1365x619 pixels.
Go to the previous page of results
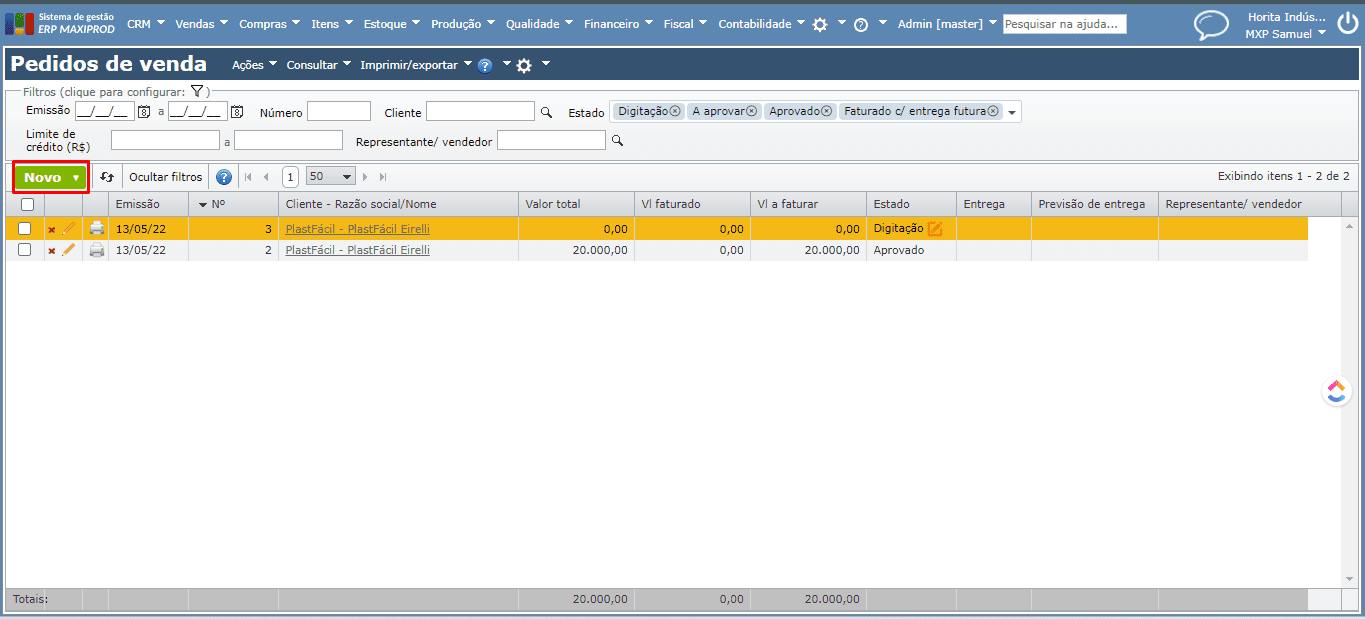click(x=266, y=177)
